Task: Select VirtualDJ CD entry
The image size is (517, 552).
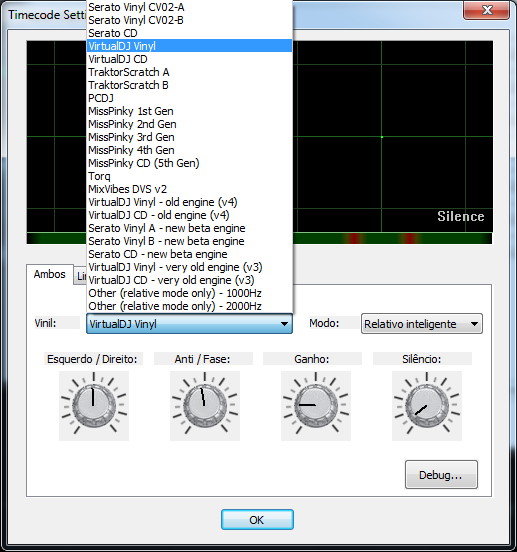Action: (x=189, y=59)
